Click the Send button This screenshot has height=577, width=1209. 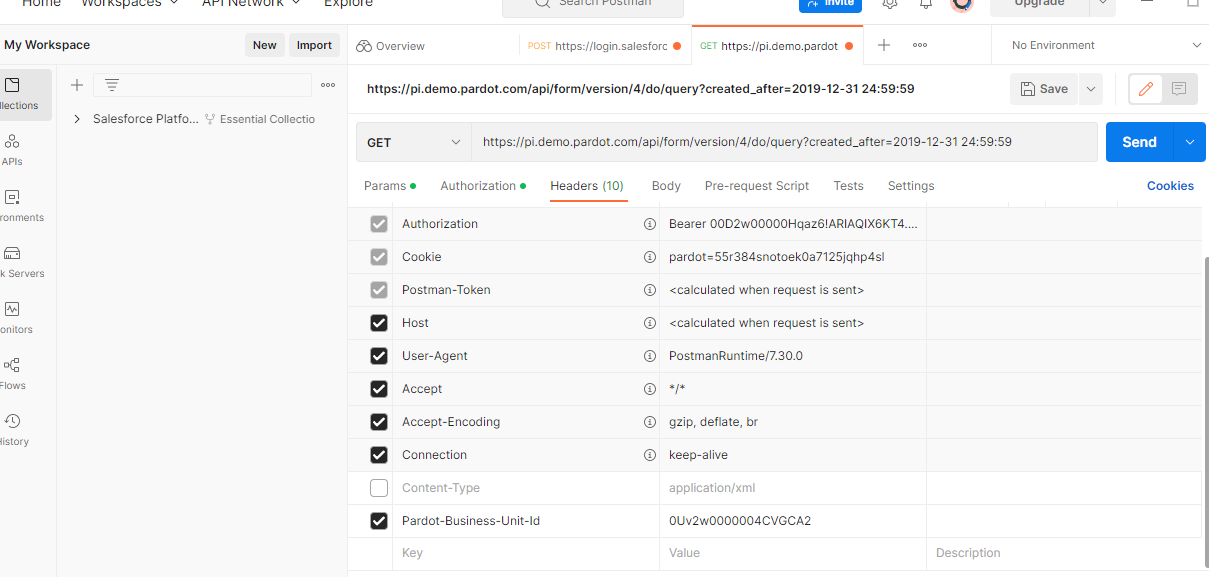point(1139,142)
